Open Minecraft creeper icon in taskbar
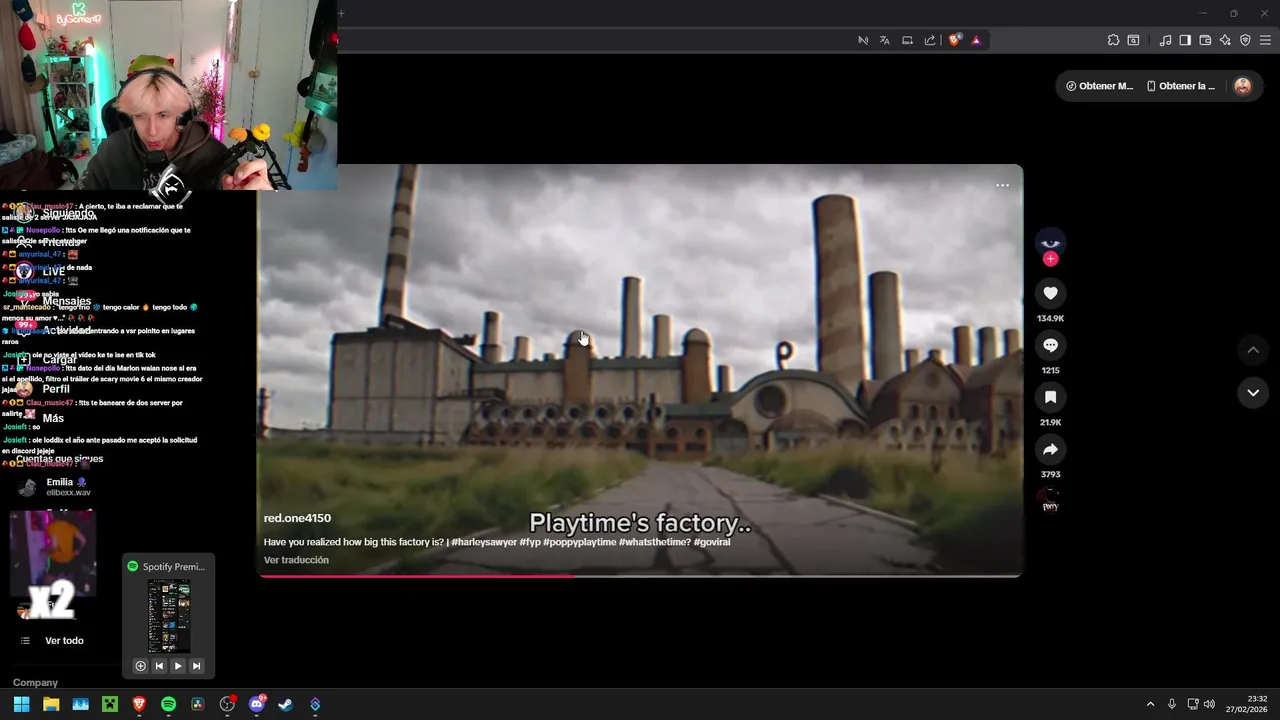Screen dimensions: 1280x720 [x=110, y=704]
